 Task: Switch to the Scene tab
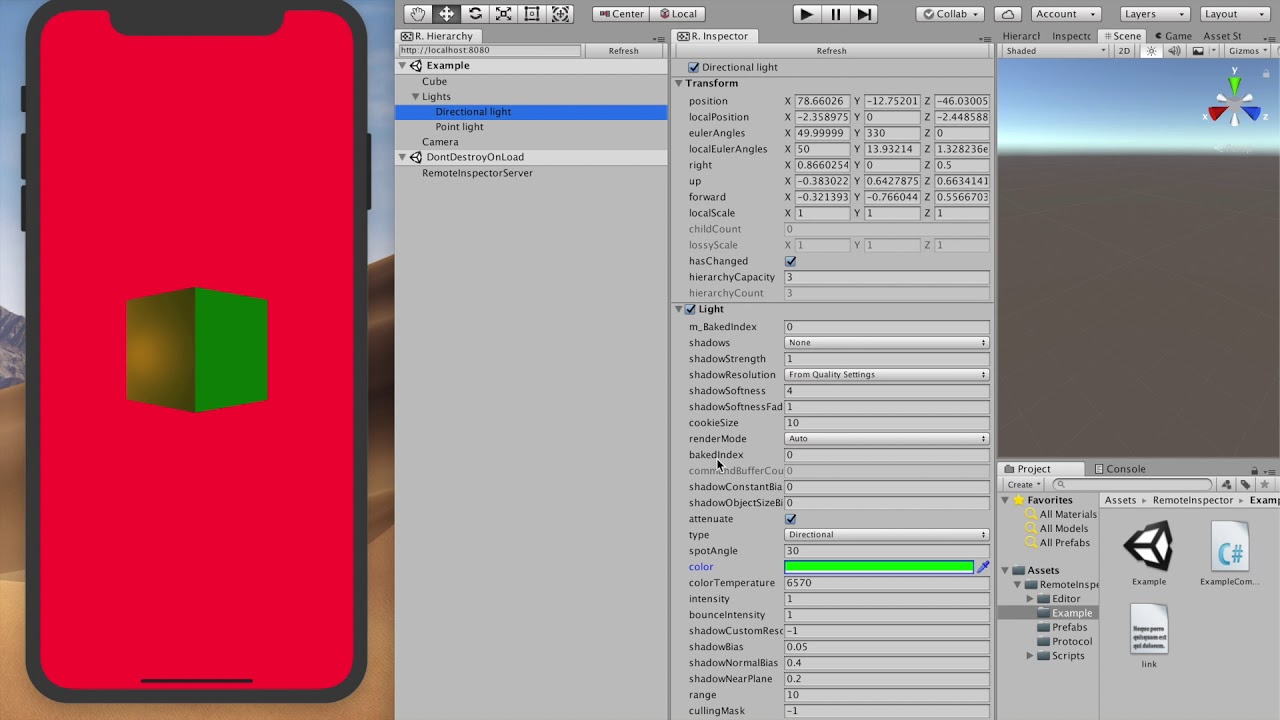[1122, 36]
